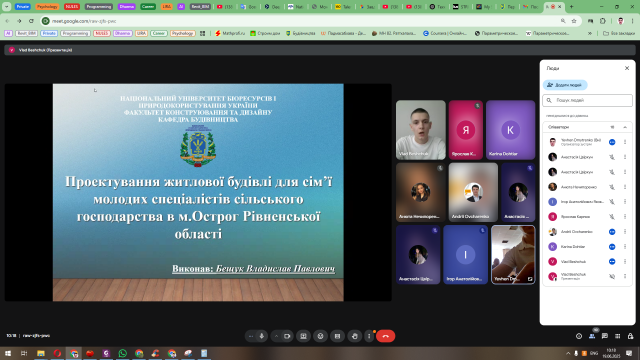This screenshot has width=640, height=360.
Task: Open audio settings arrow beside microphone
Action: tap(251, 336)
